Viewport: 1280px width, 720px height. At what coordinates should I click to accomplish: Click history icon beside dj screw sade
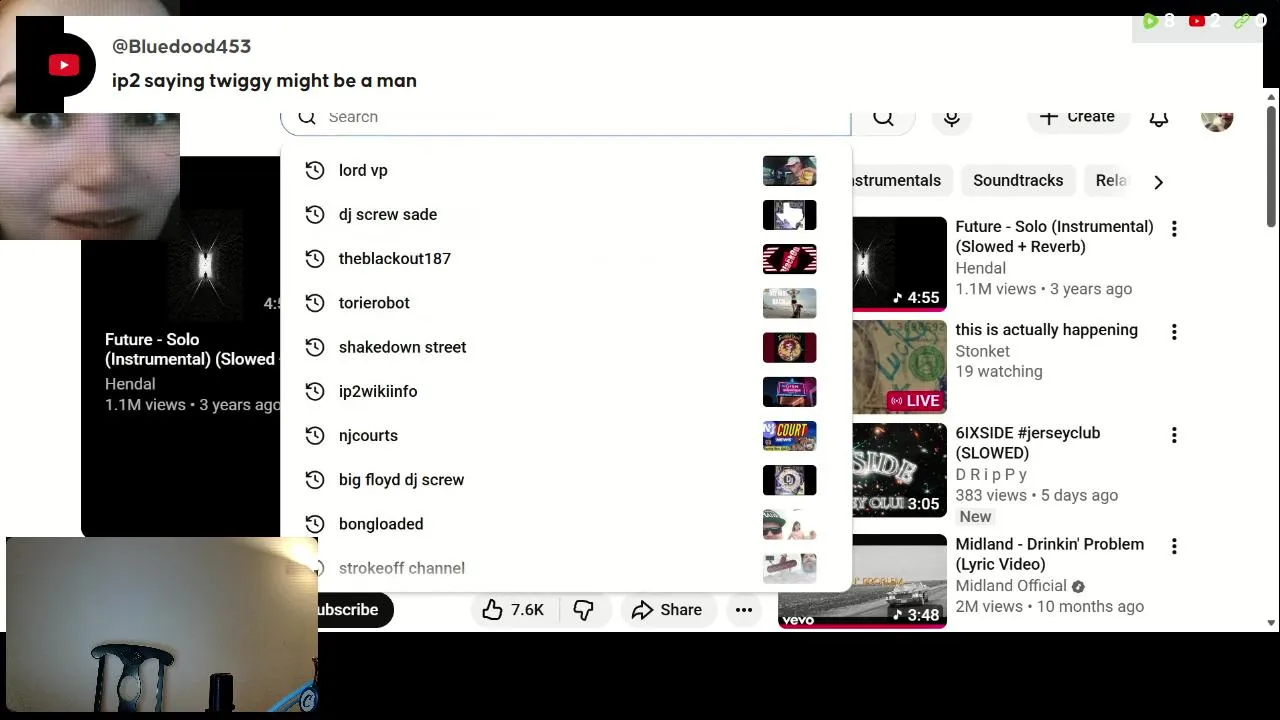(x=315, y=214)
